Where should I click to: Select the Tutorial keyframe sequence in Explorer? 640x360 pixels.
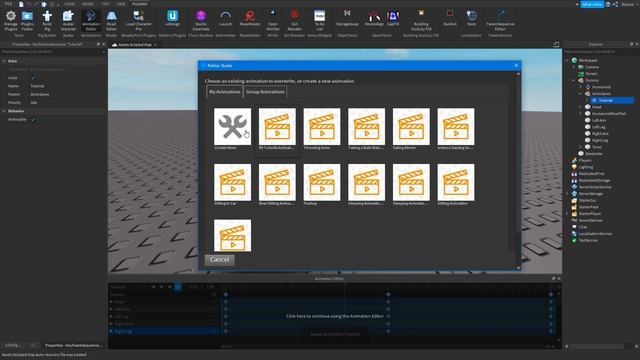[612, 100]
